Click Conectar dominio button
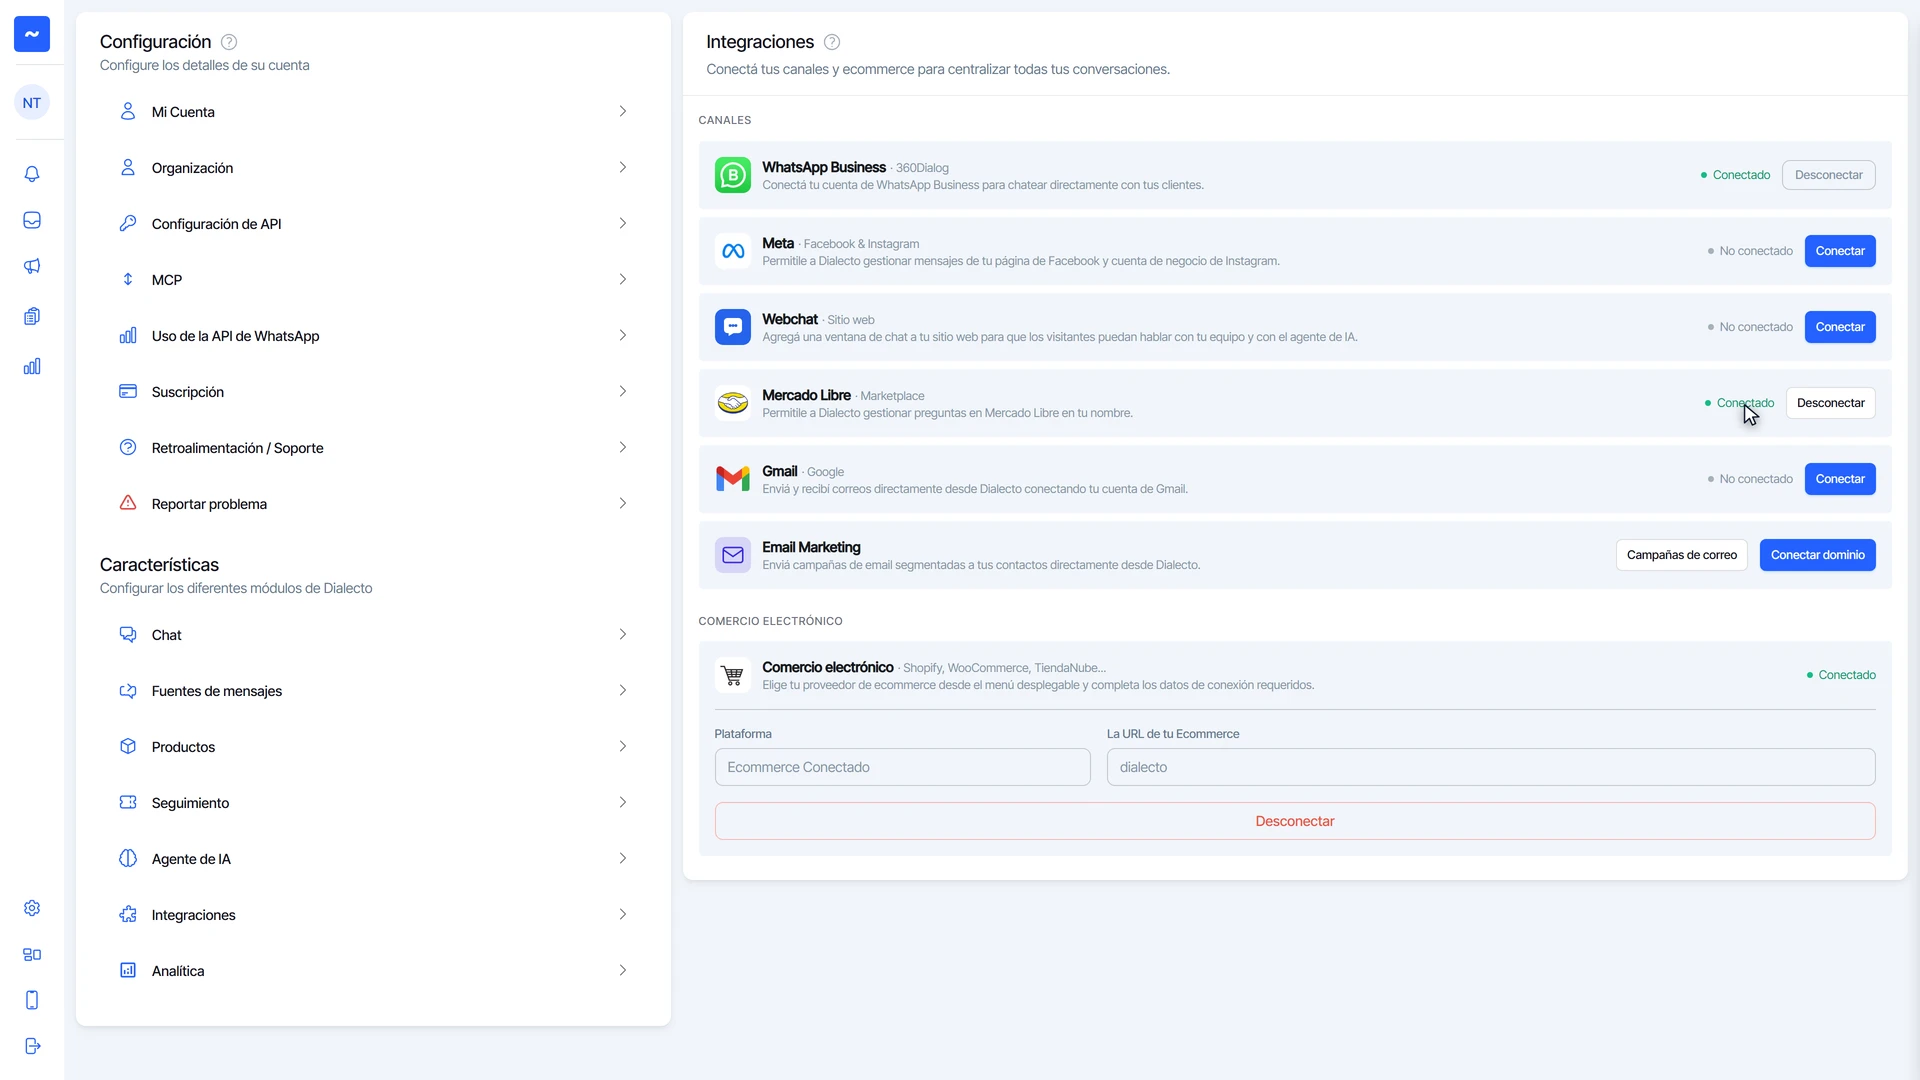Screen dimensions: 1920x1080 pyautogui.click(x=1817, y=555)
